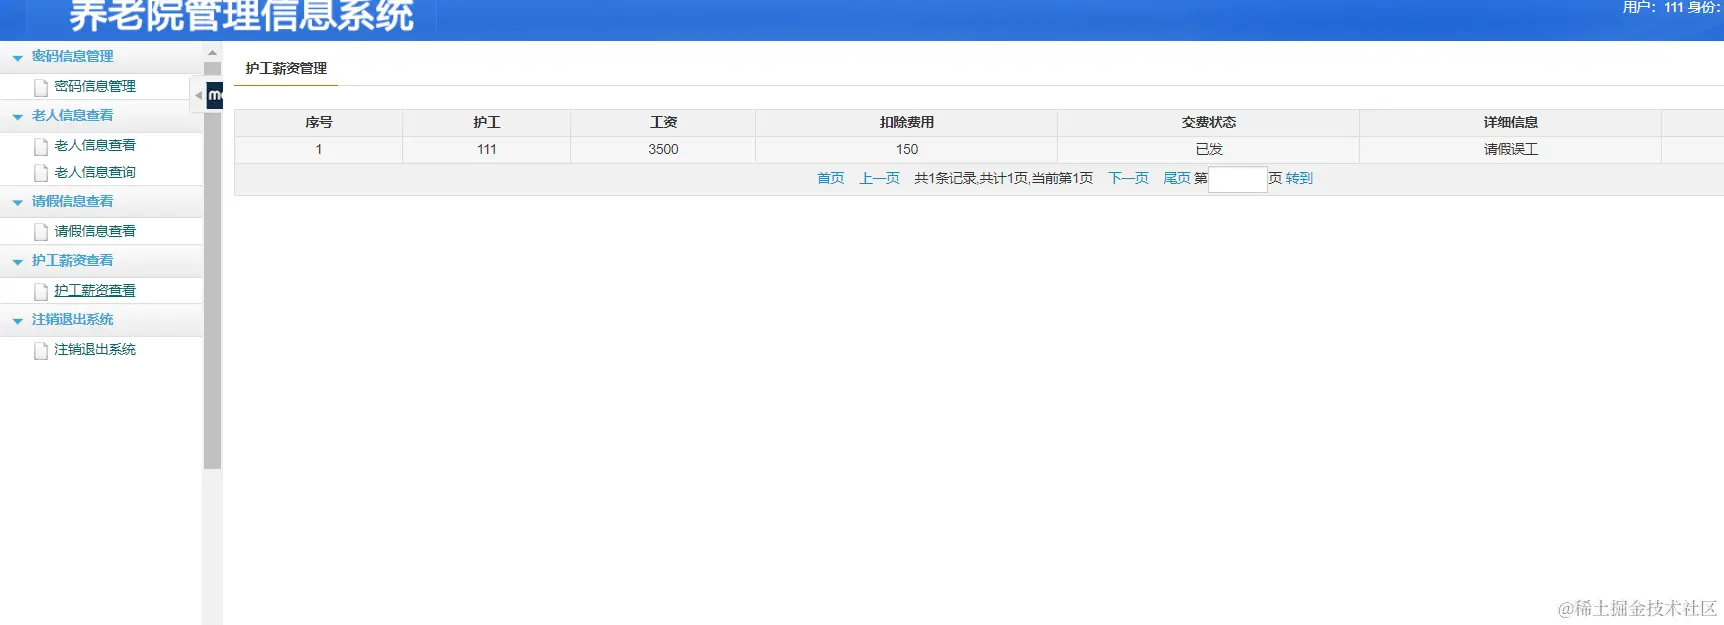This screenshot has height=625, width=1724.
Task: Open the 密码信息管理 sub-item
Action: pyautogui.click(x=95, y=86)
